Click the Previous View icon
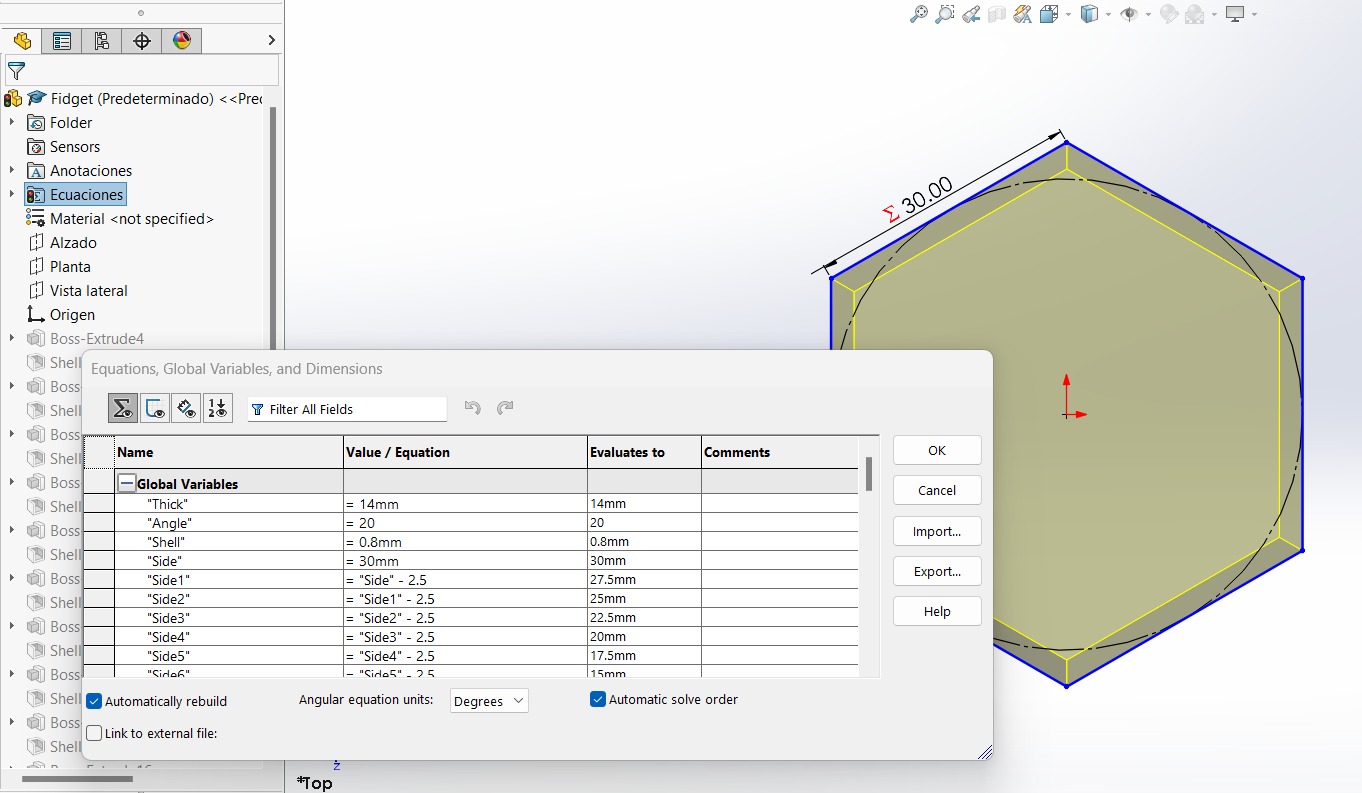 click(970, 14)
